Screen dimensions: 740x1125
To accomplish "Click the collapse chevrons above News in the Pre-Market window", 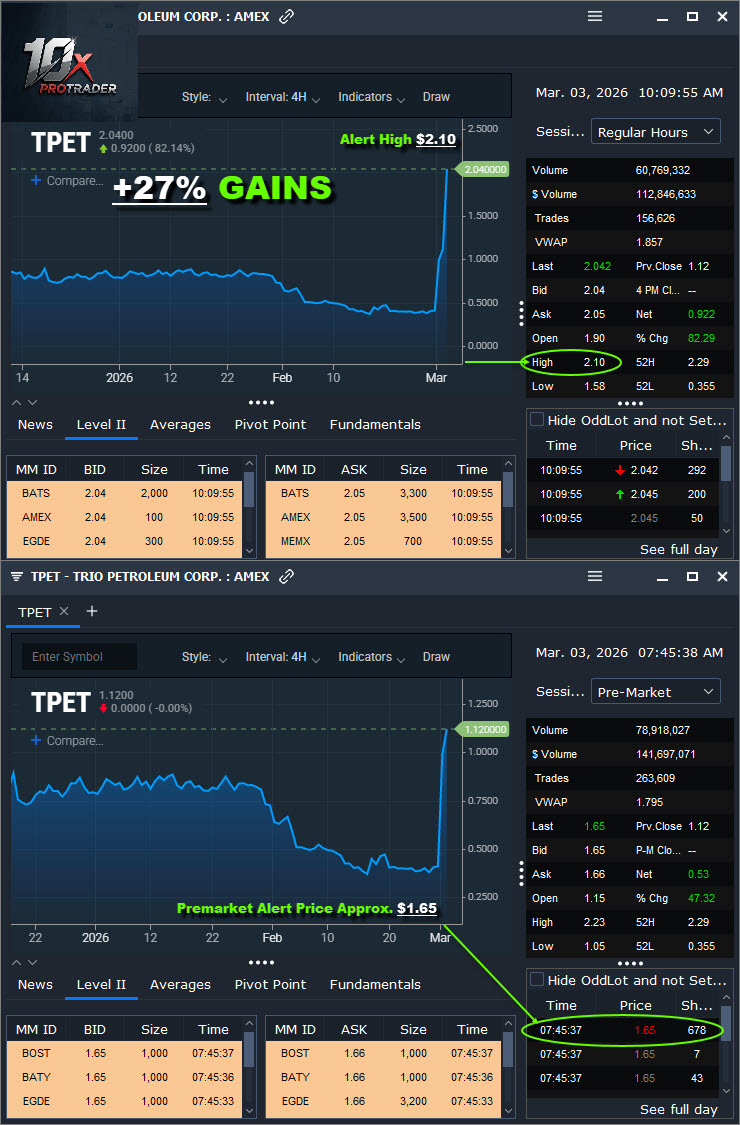I will tap(24, 962).
